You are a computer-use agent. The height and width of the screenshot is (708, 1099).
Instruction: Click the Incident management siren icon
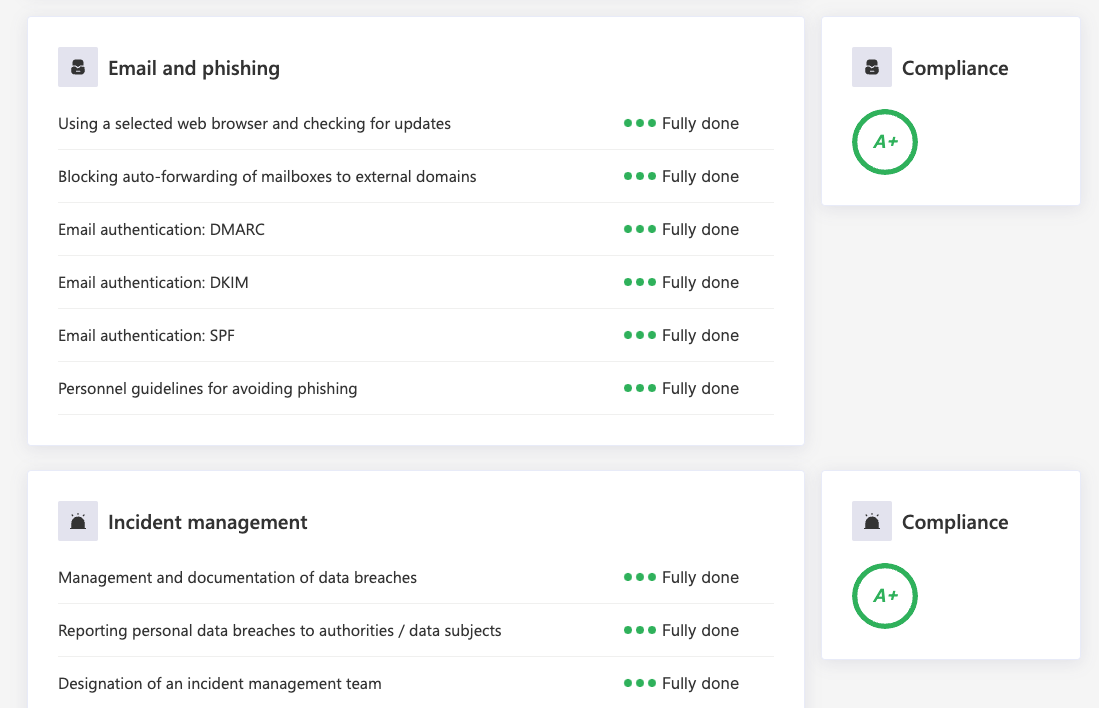[x=78, y=521]
